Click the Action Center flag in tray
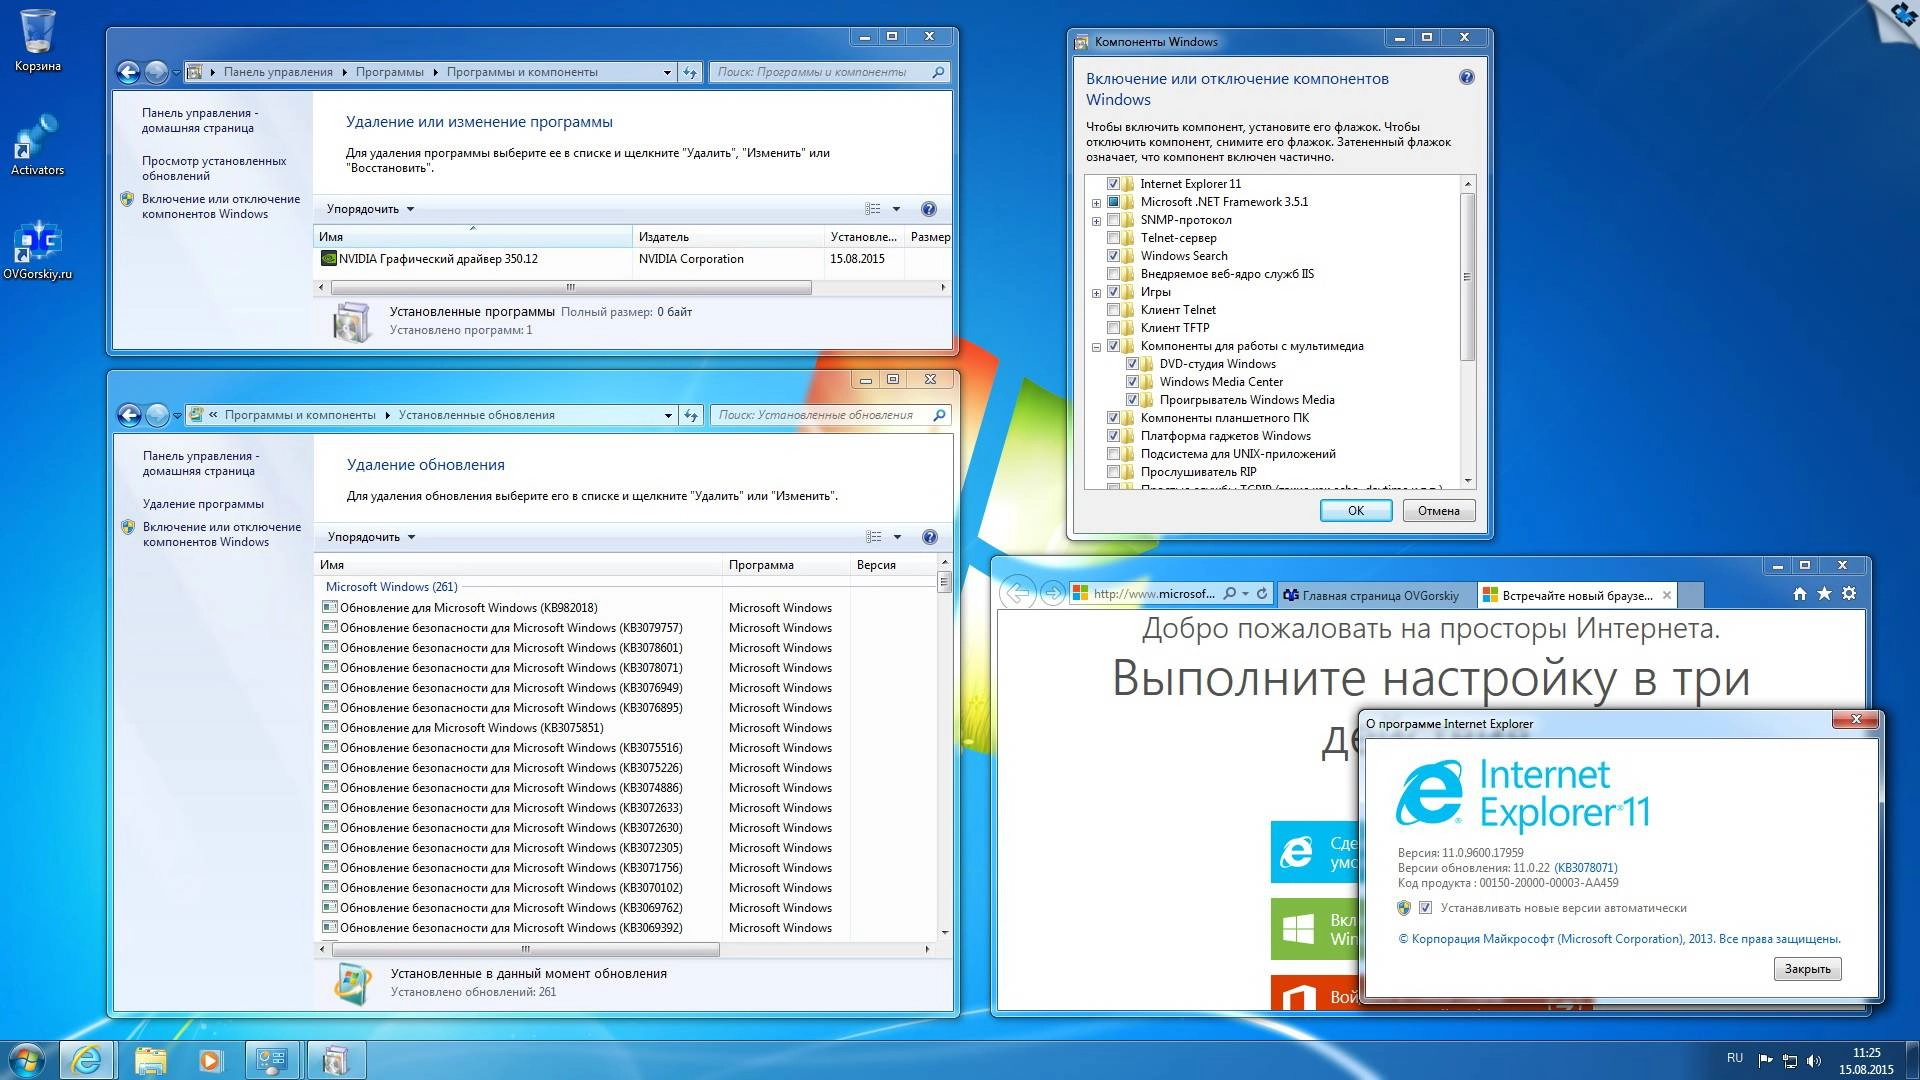 click(x=1766, y=1061)
